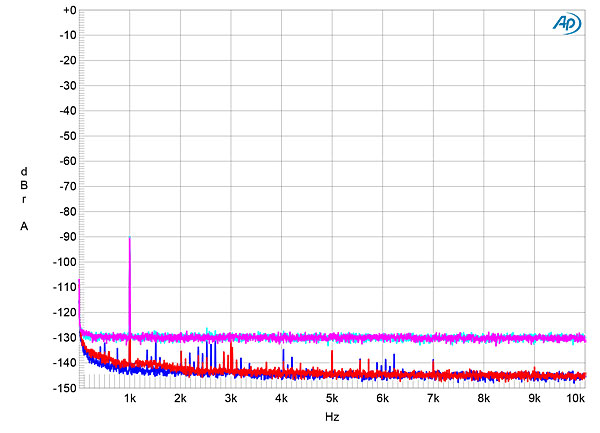Click the -150 label at the axis bottom
Screen dimensions: 600x433
64,388
